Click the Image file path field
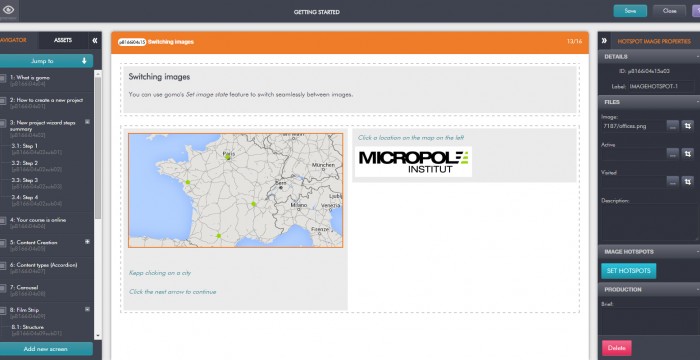The height and width of the screenshot is (360, 700). coord(633,126)
